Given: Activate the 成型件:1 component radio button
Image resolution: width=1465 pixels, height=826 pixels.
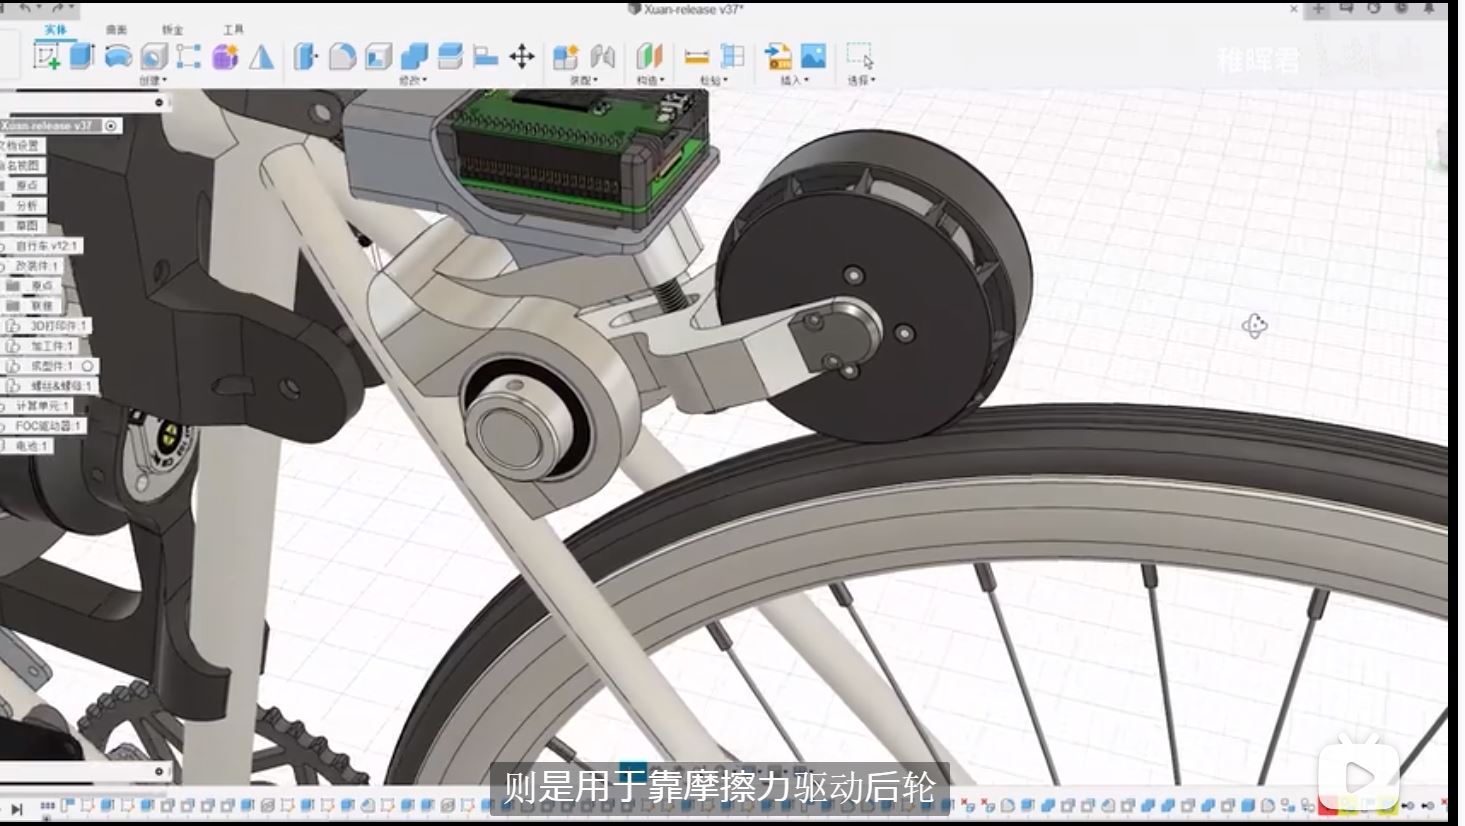Looking at the screenshot, I should 88,366.
